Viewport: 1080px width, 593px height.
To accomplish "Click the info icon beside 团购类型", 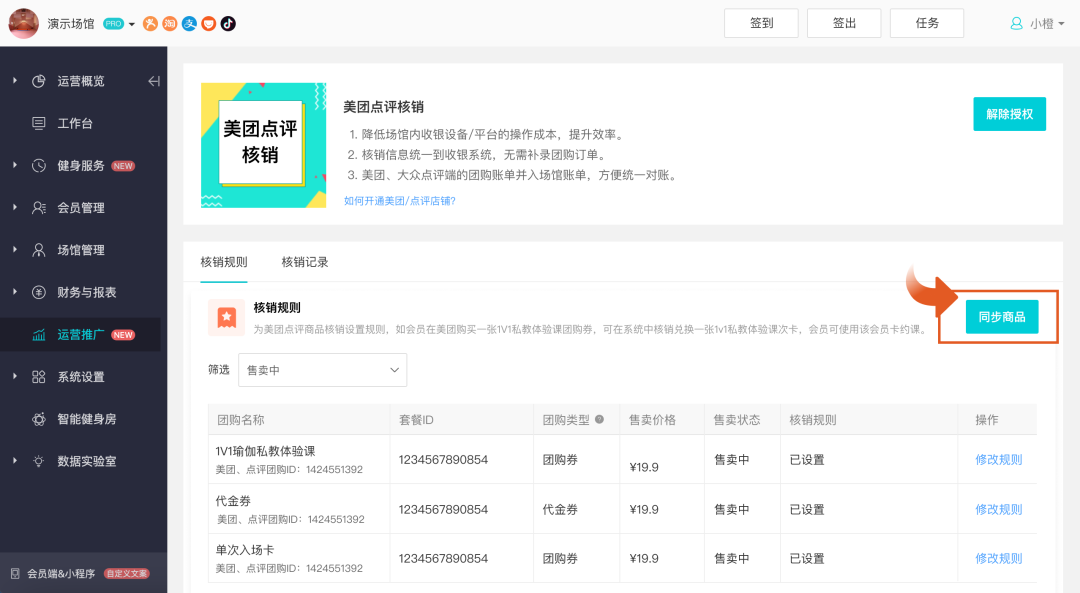I will pyautogui.click(x=600, y=420).
